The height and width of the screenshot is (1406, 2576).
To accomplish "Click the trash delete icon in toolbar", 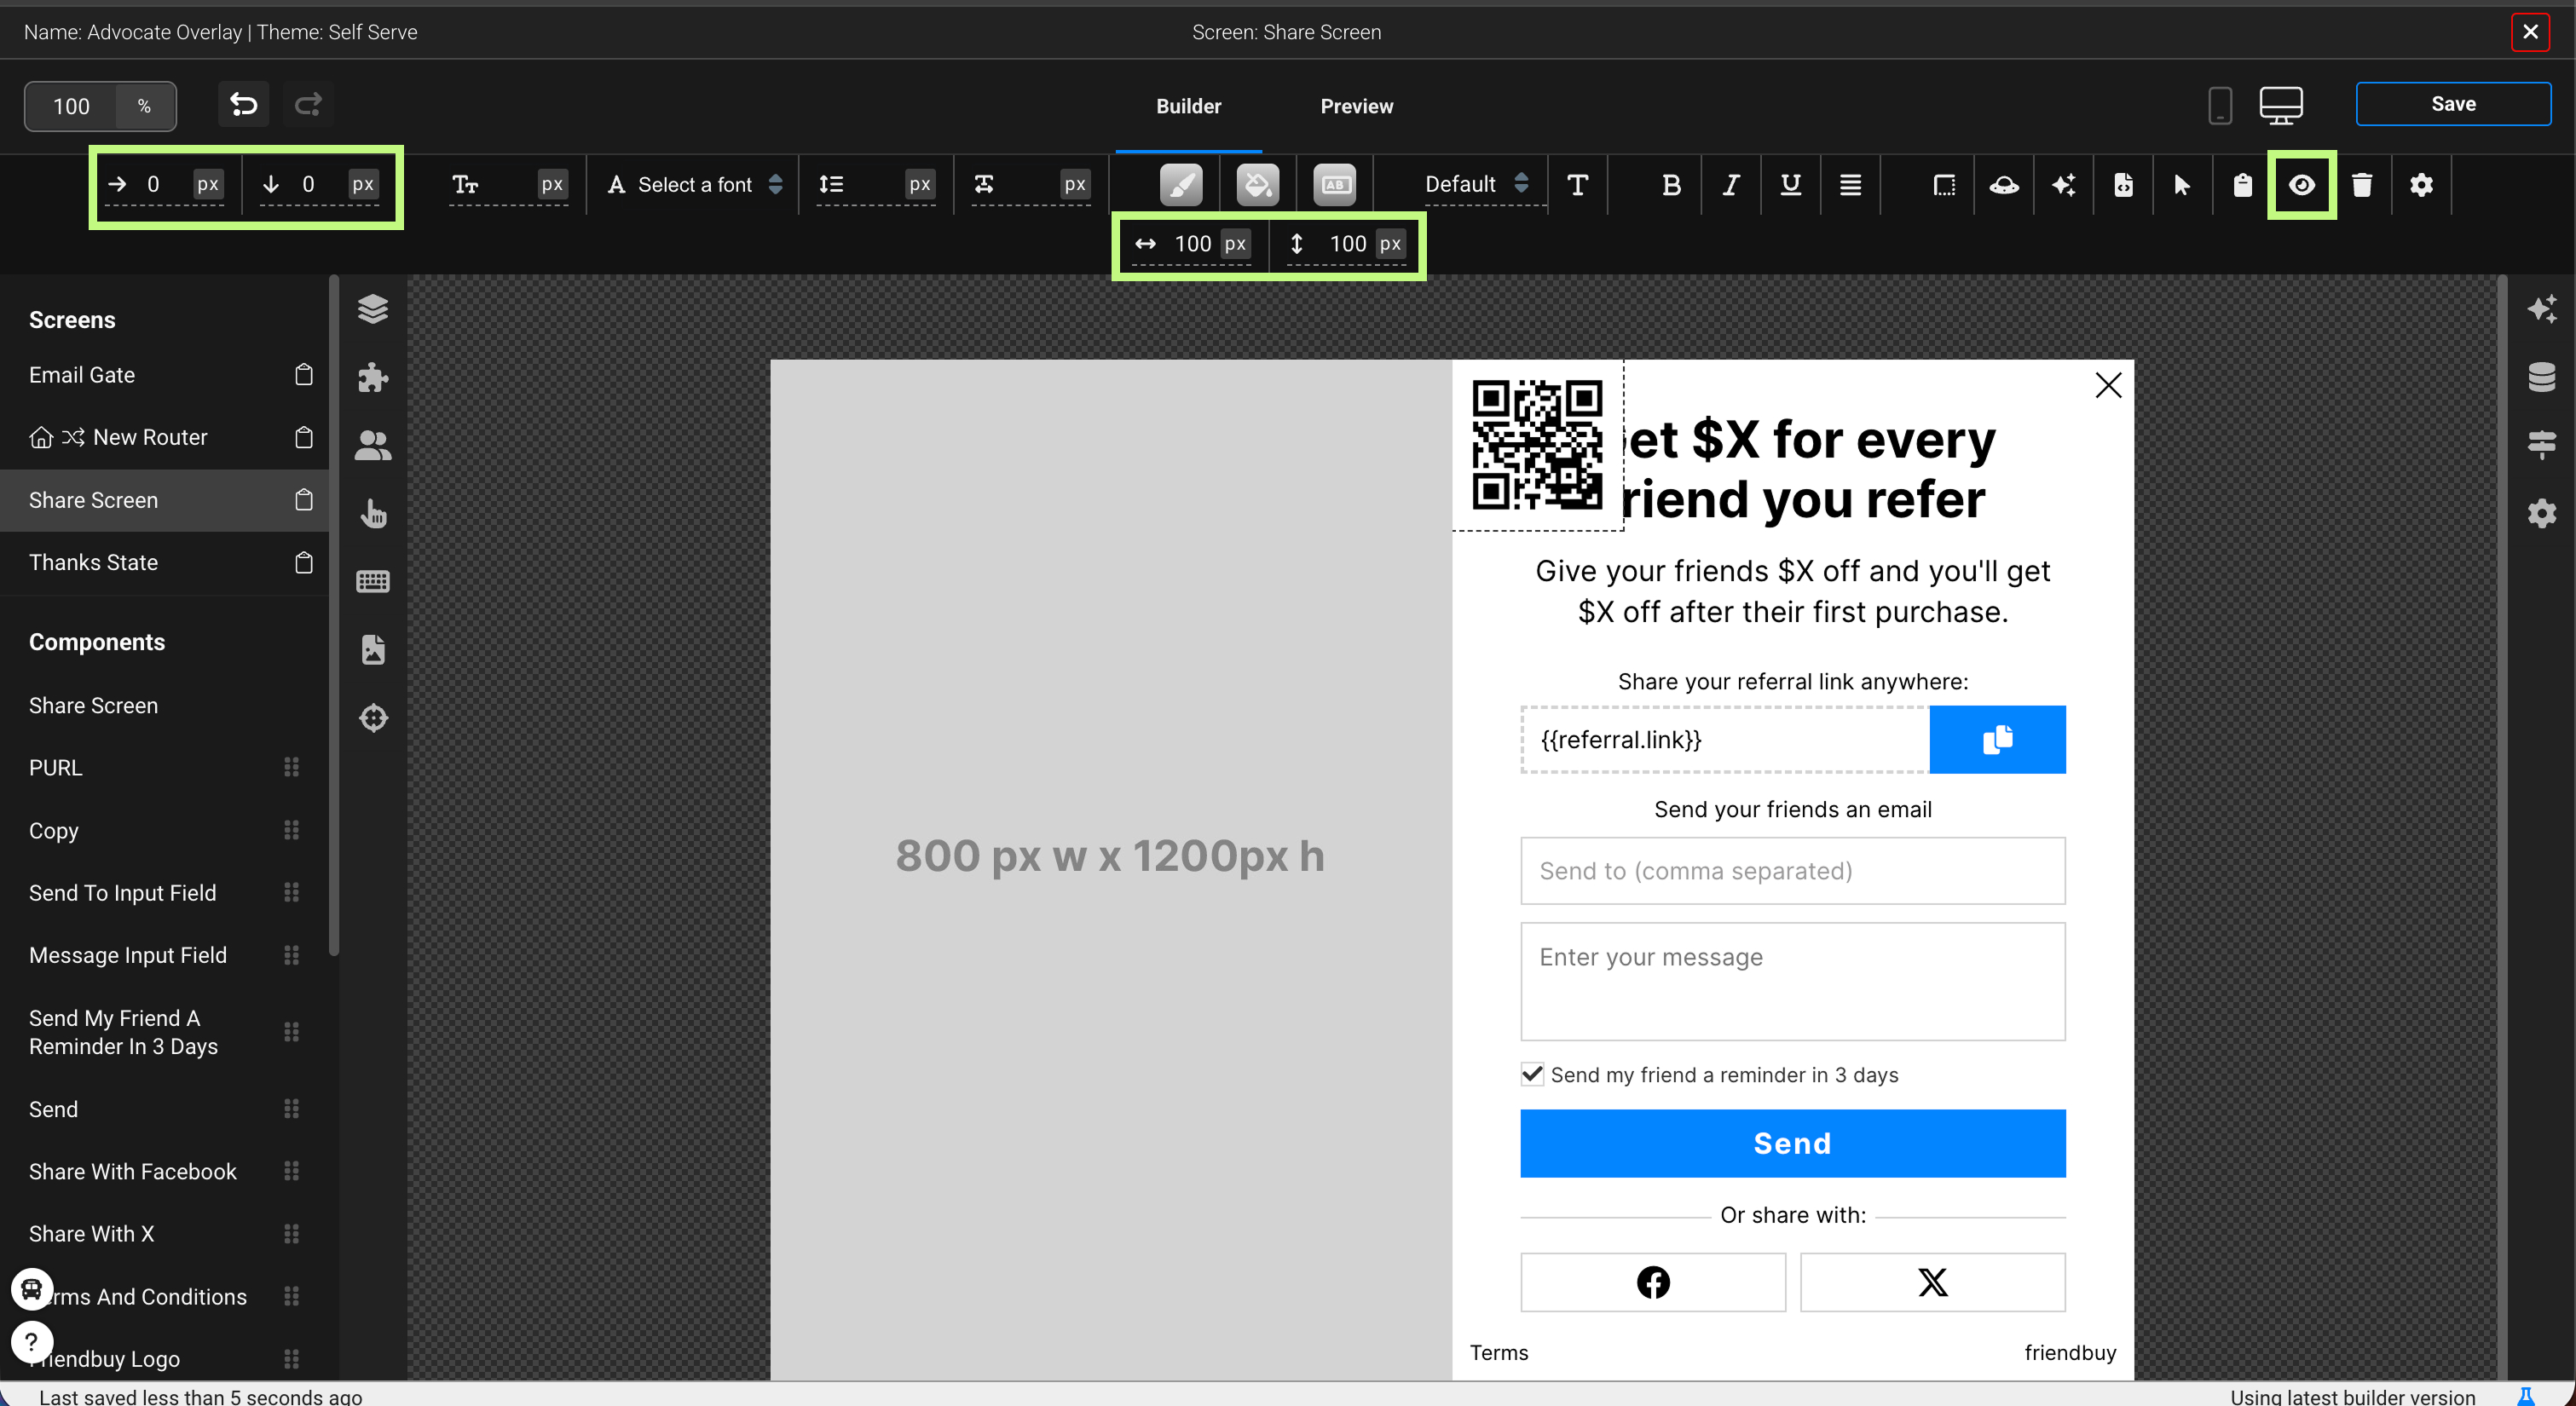I will tap(2361, 185).
